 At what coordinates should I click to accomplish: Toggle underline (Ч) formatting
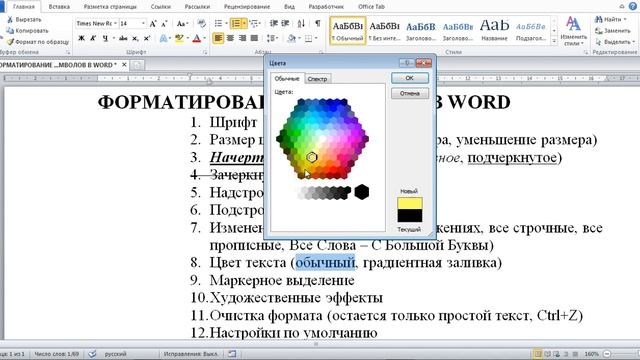(x=105, y=38)
